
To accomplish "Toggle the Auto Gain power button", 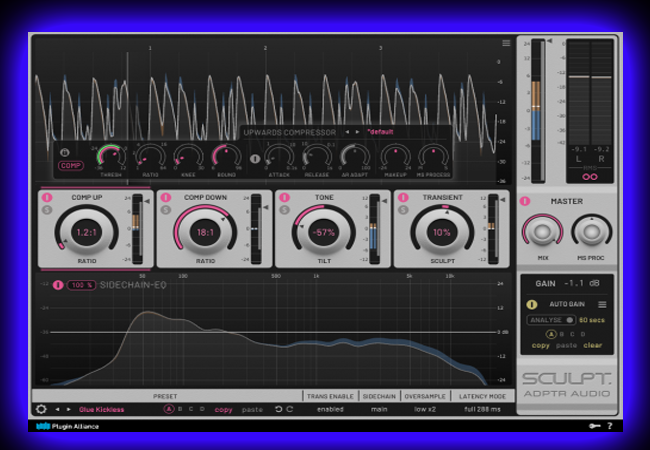I will (x=532, y=305).
